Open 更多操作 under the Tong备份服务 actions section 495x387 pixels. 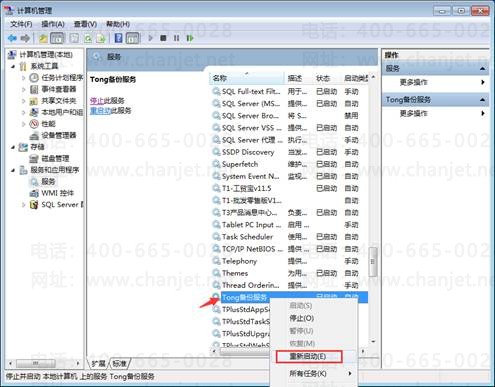pos(436,113)
